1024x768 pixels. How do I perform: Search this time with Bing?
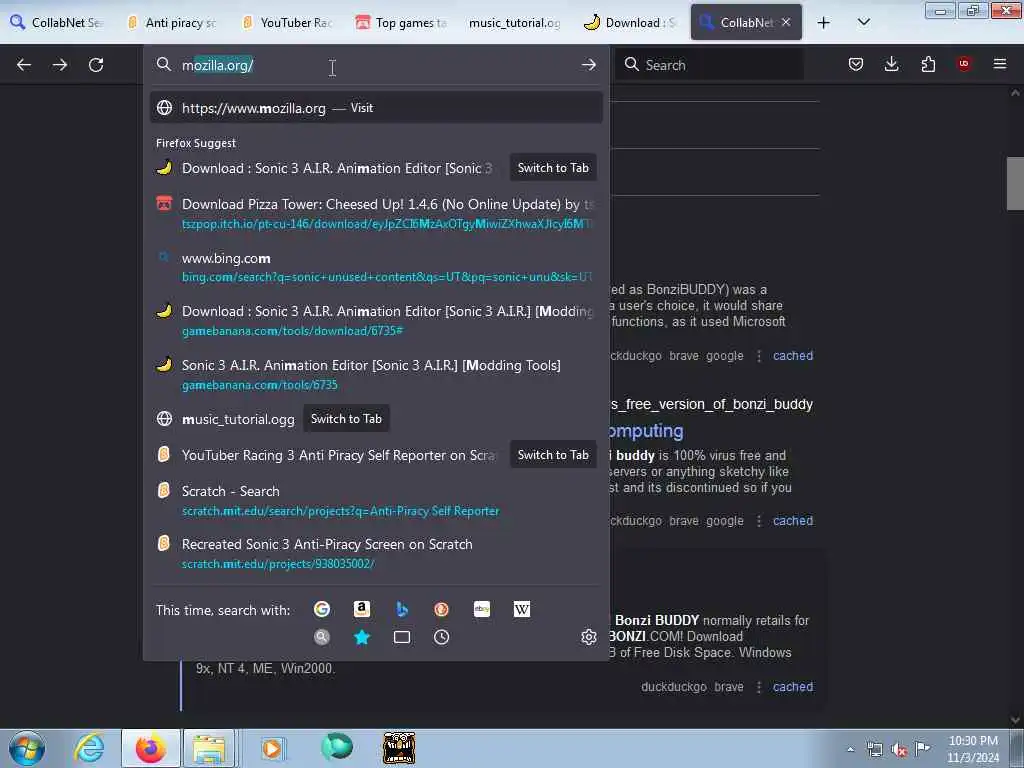click(402, 609)
